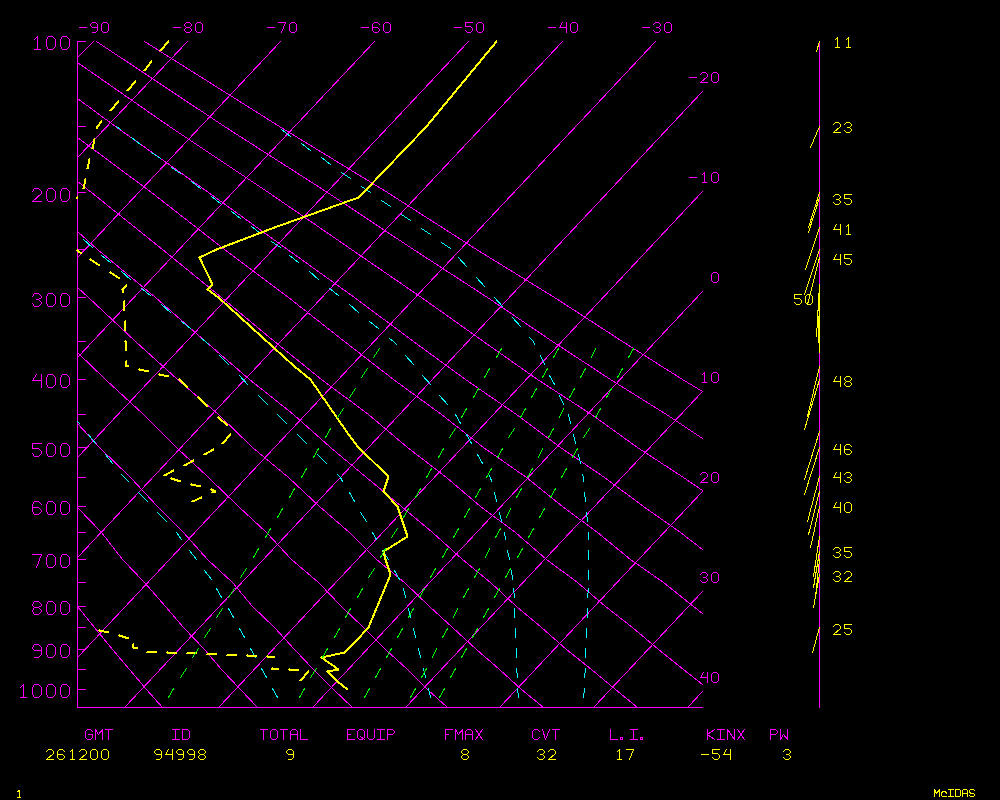Select the FMAX column header
This screenshot has height=800, width=1000.
pos(463,735)
